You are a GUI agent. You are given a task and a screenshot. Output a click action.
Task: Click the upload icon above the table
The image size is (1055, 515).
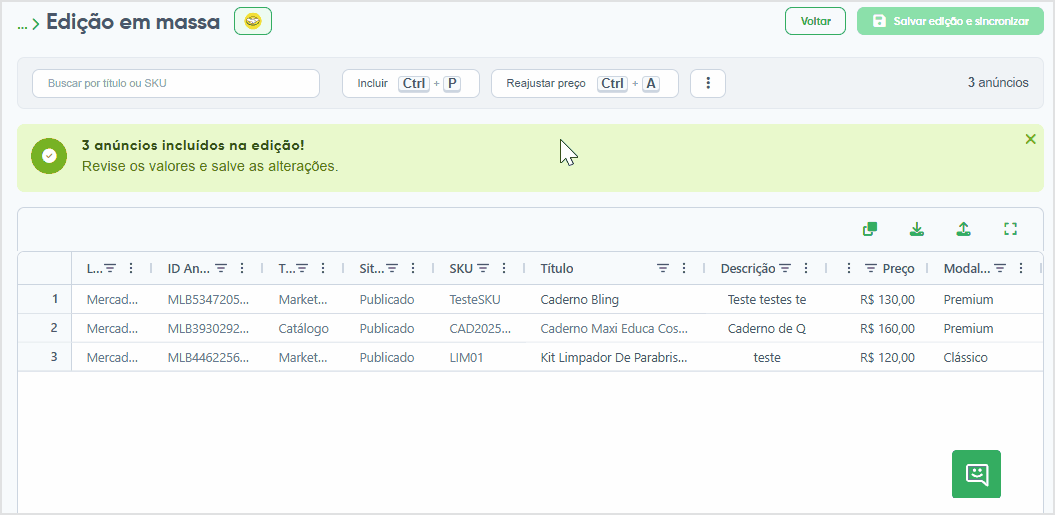[x=963, y=229]
